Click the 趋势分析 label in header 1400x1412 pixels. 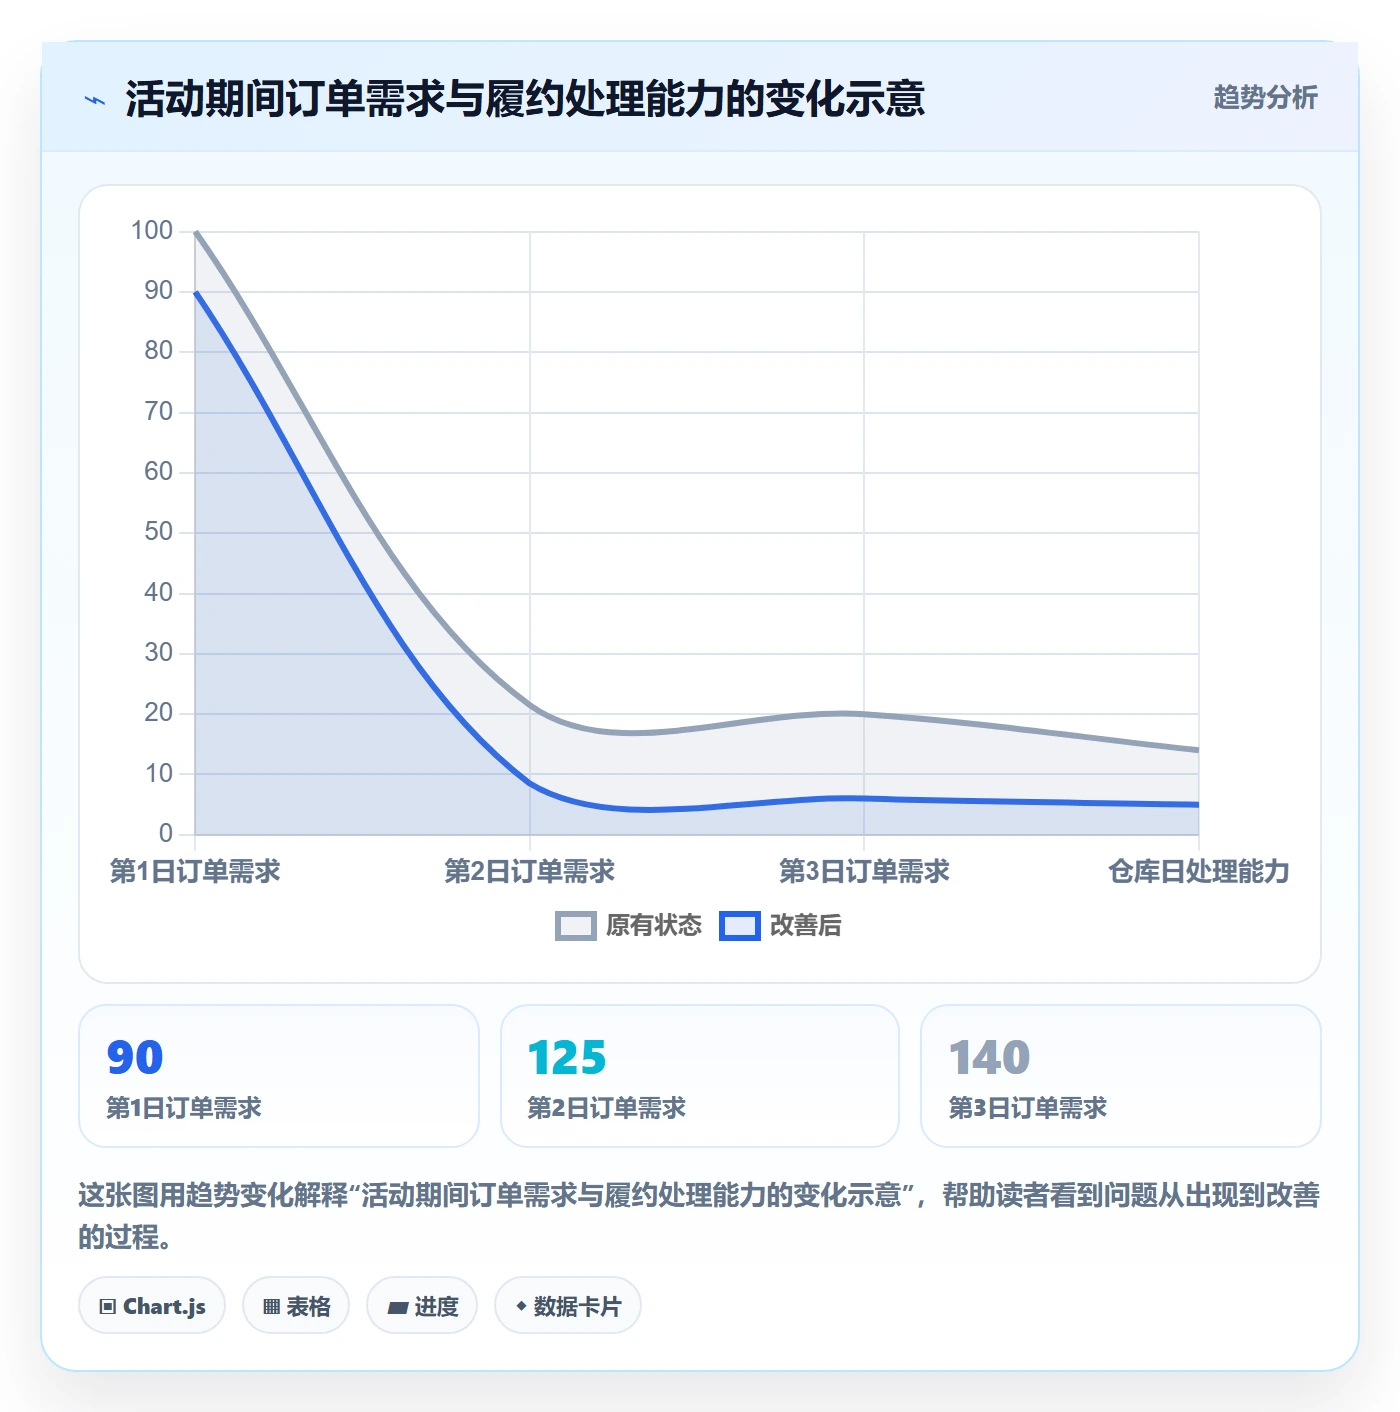[1266, 98]
